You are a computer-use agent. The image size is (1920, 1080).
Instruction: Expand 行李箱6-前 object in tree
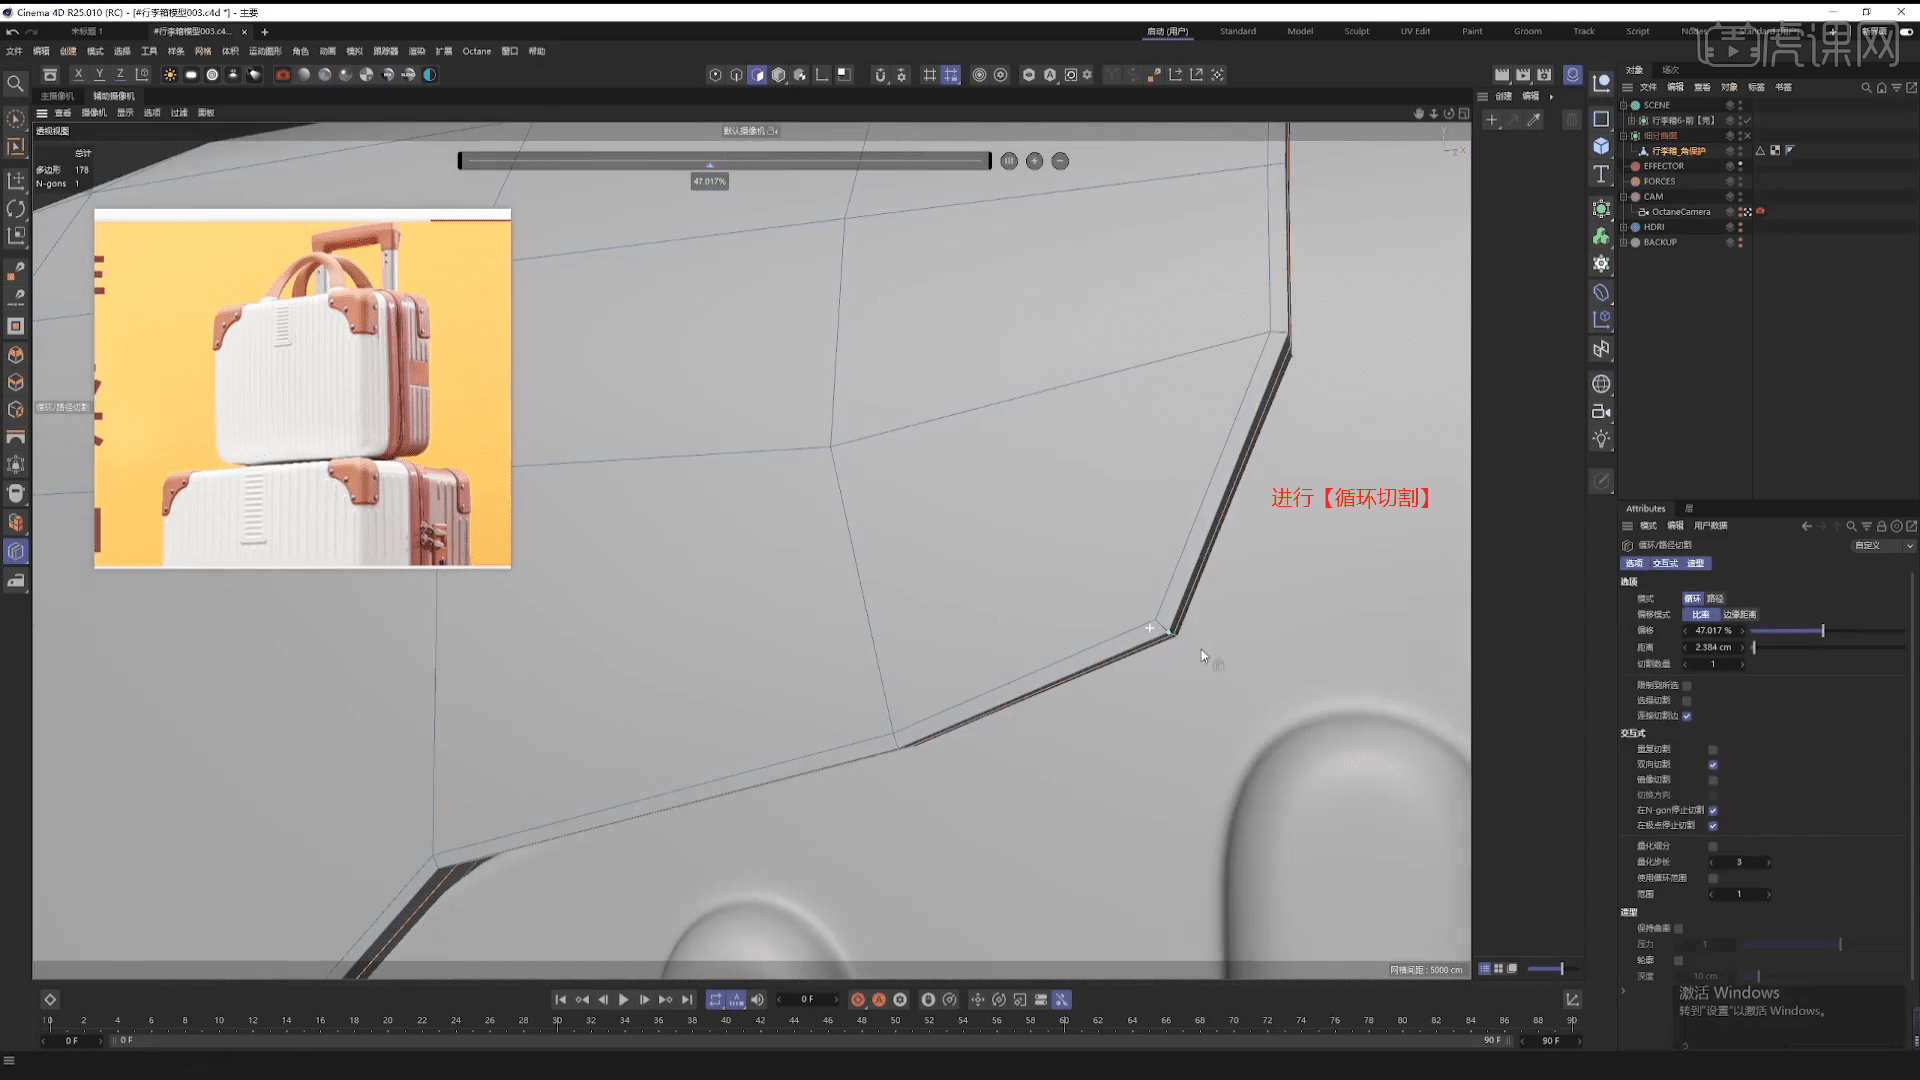(x=1632, y=120)
